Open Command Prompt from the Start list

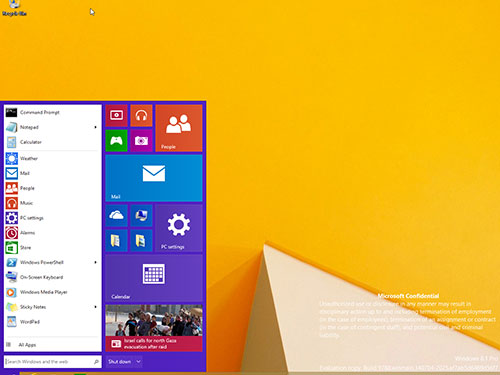click(53, 112)
